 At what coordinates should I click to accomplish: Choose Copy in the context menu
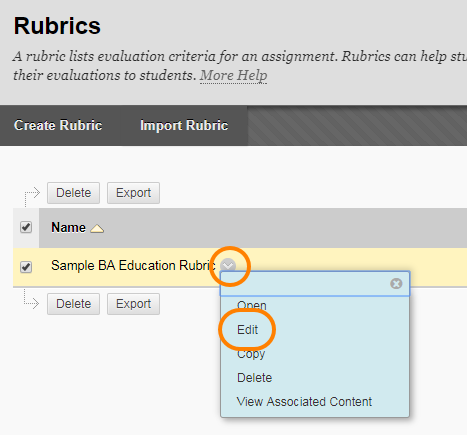tap(251, 354)
